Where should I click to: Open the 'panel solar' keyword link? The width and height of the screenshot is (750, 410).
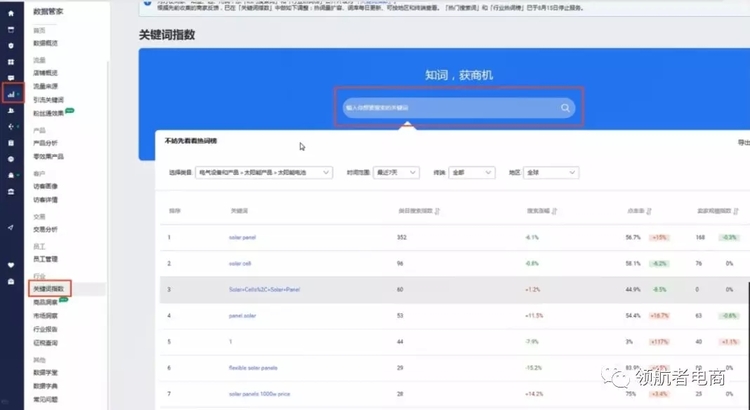pos(242,316)
